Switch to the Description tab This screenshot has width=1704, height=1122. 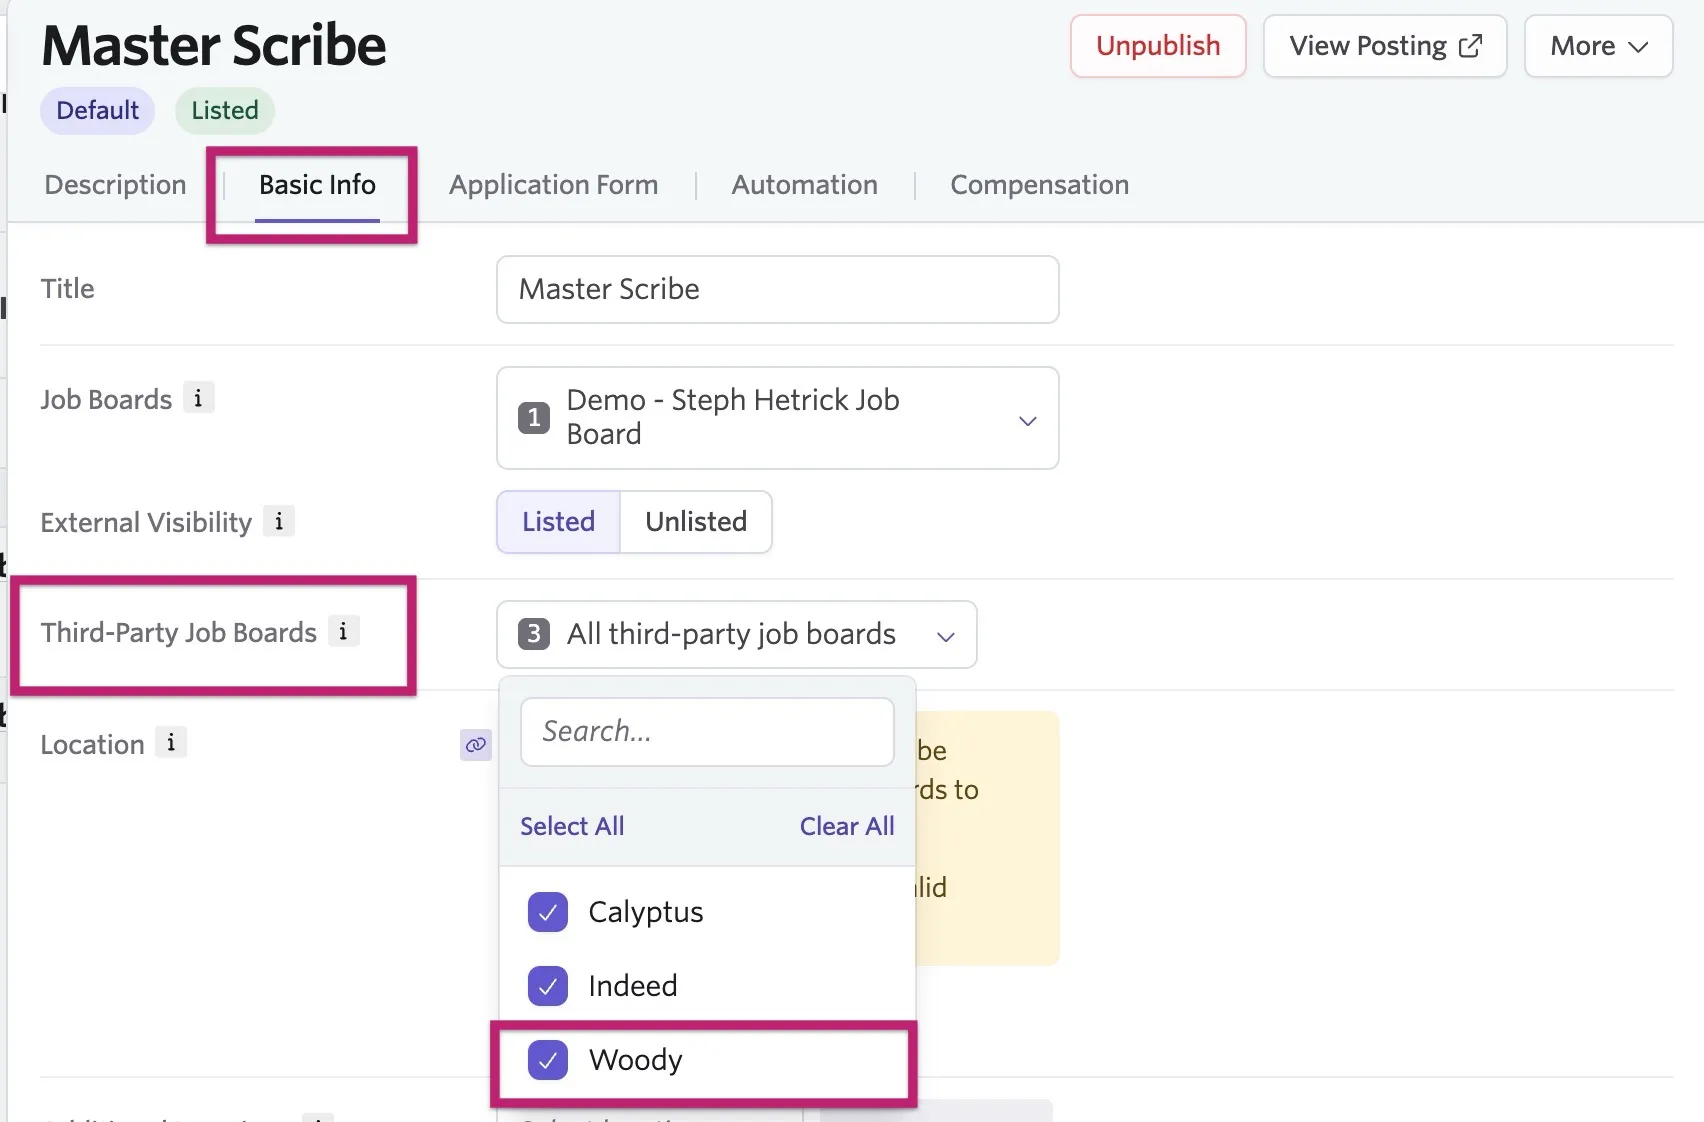click(115, 185)
